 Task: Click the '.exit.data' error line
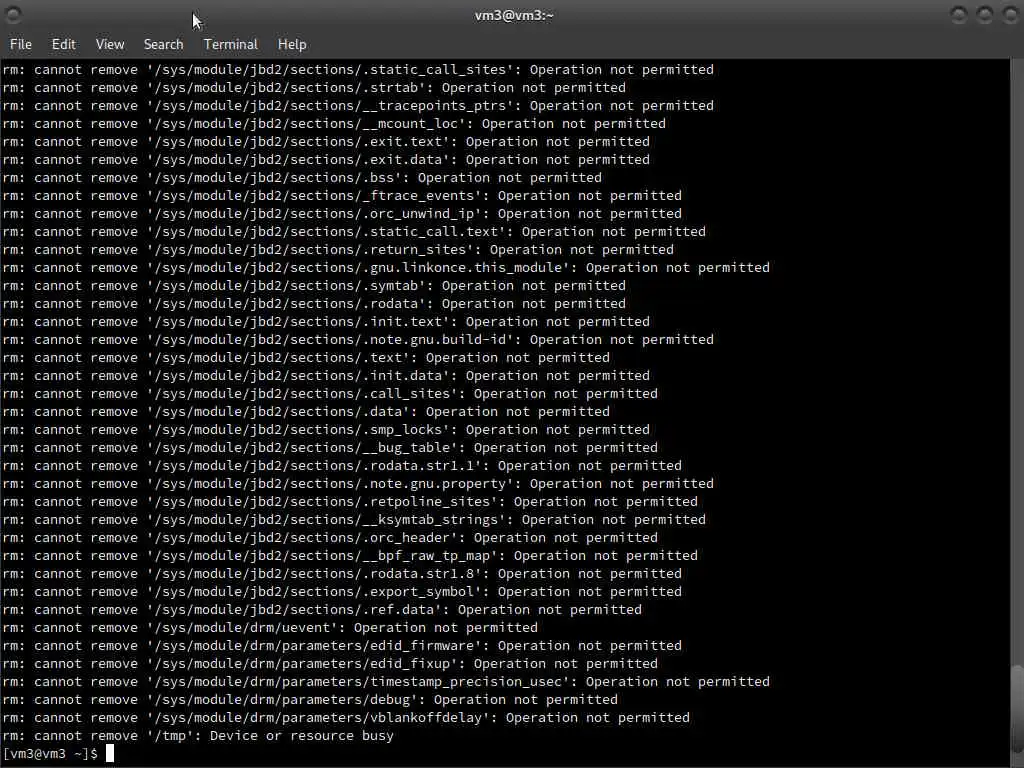tap(326, 159)
